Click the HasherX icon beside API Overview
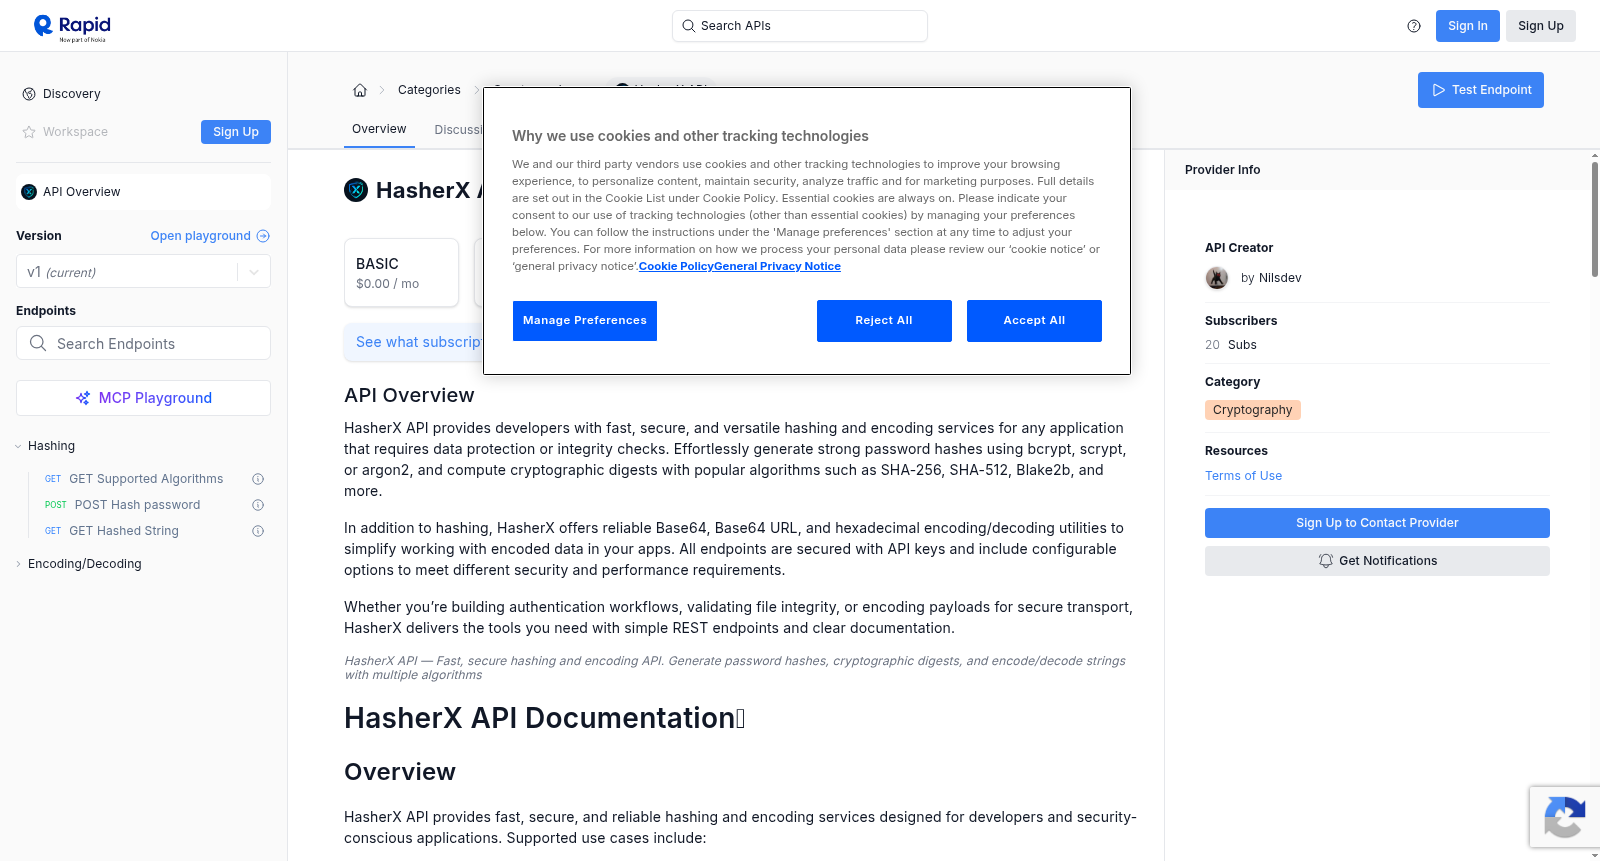The width and height of the screenshot is (1600, 861). (29, 192)
